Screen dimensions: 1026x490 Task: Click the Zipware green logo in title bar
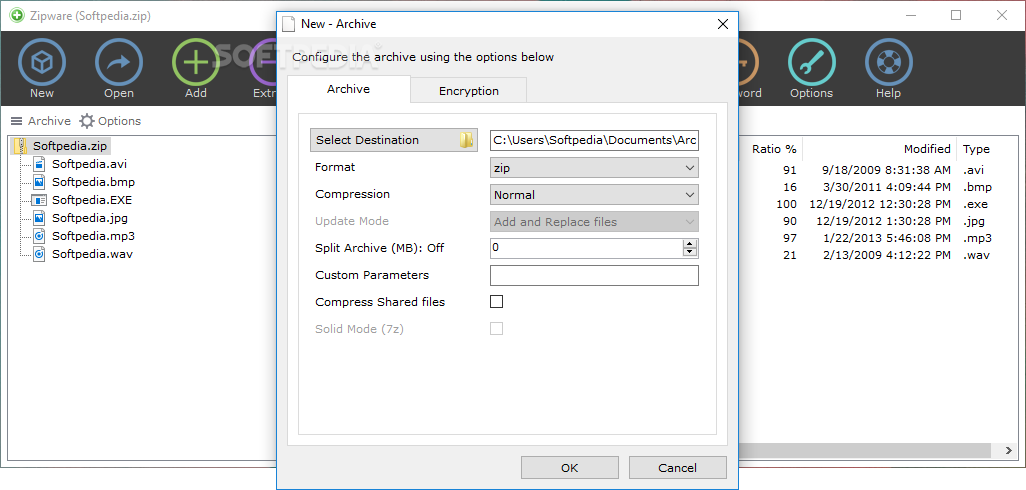tap(17, 15)
